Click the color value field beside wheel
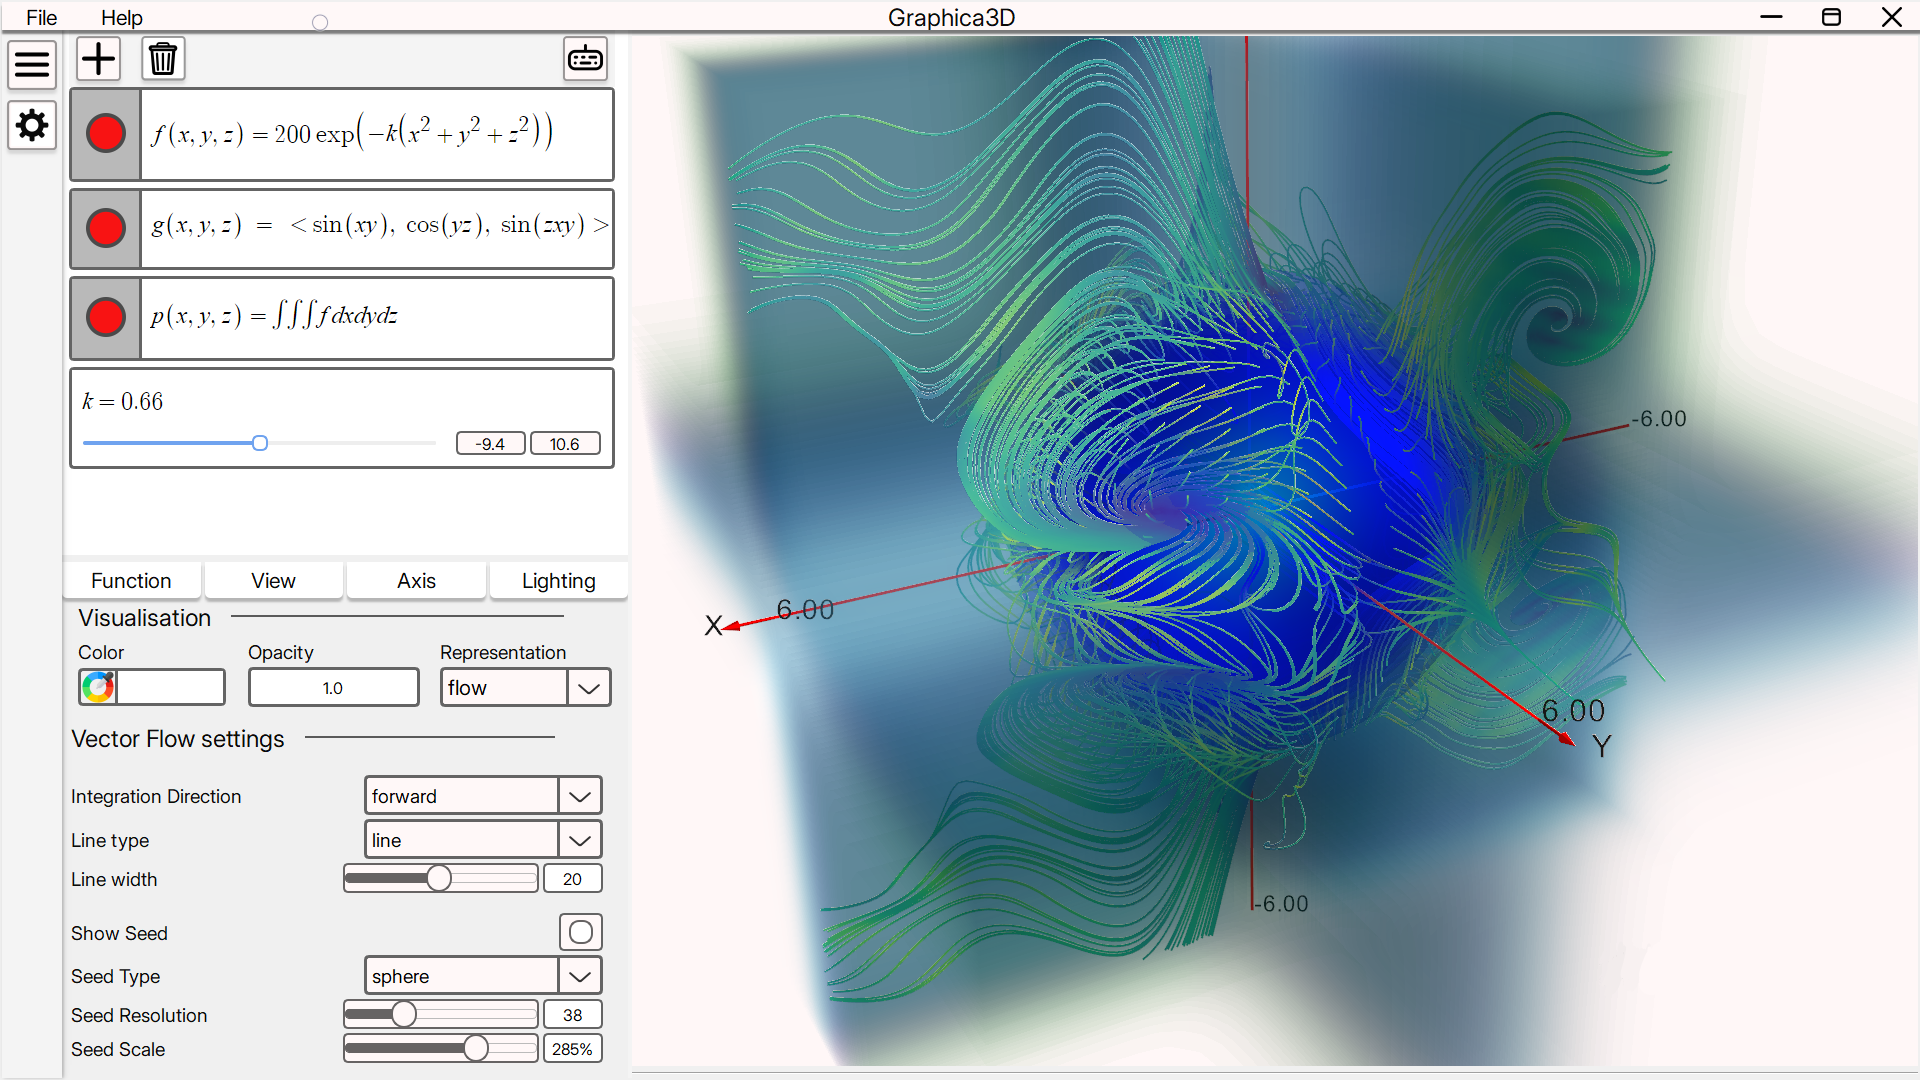The height and width of the screenshot is (1080, 1920). pyautogui.click(x=170, y=687)
